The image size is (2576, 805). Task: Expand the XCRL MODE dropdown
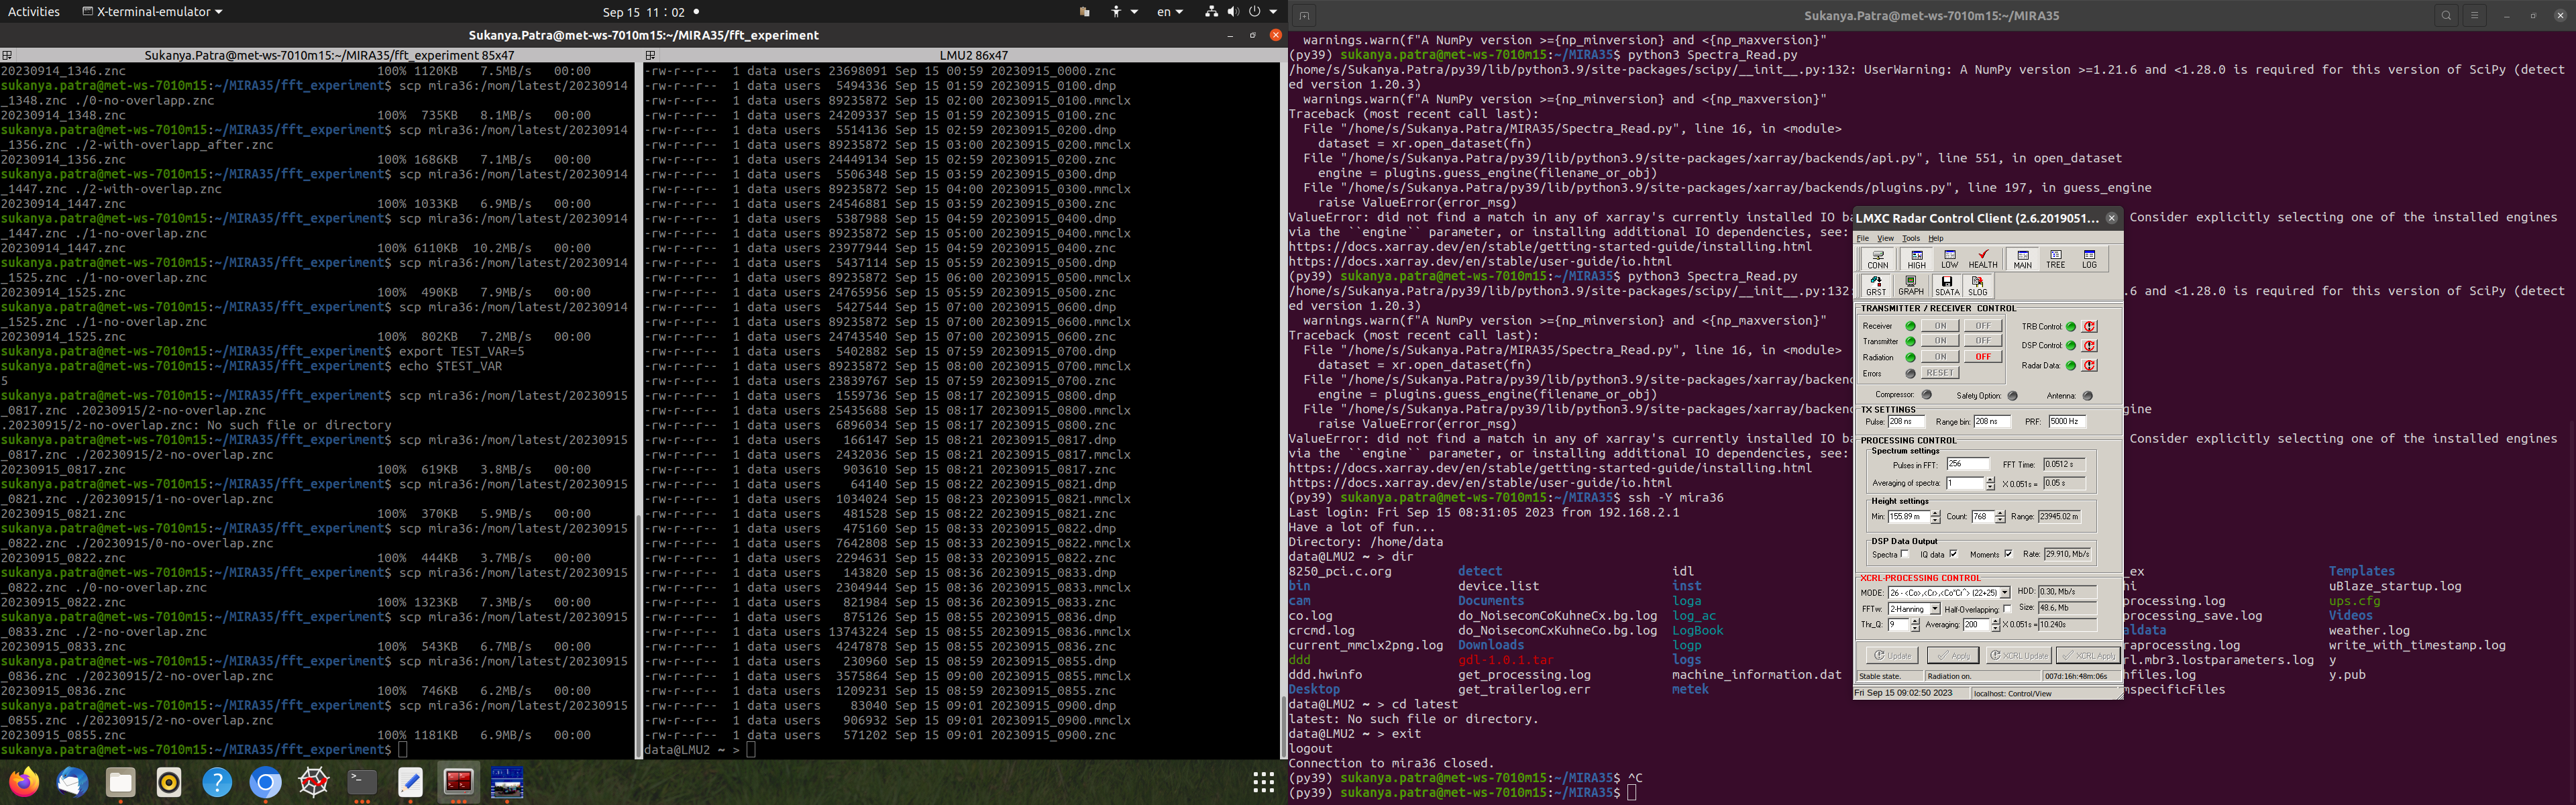(2004, 593)
